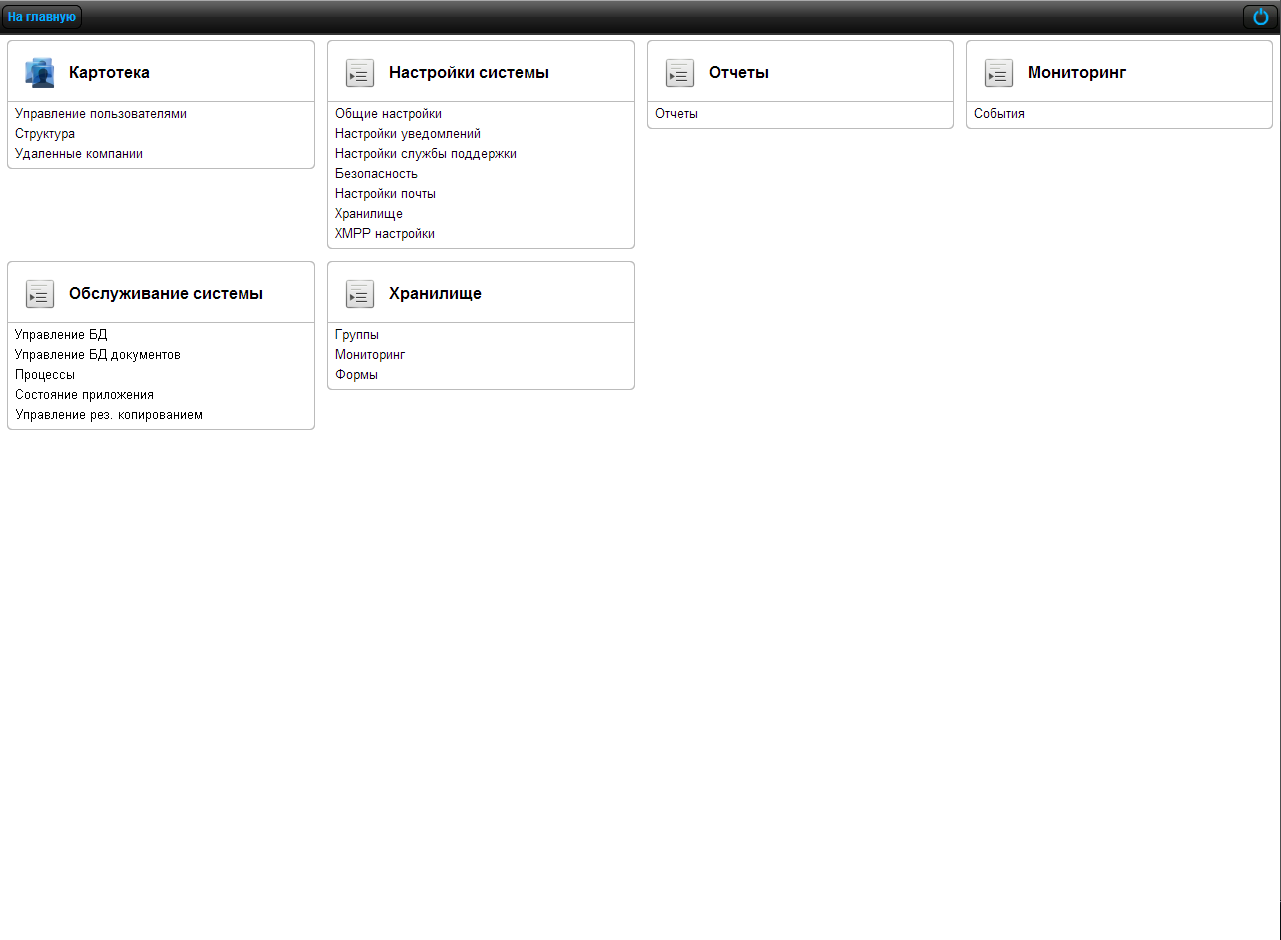
Task: Open Хранилище link under Настройки системы
Action: (369, 214)
